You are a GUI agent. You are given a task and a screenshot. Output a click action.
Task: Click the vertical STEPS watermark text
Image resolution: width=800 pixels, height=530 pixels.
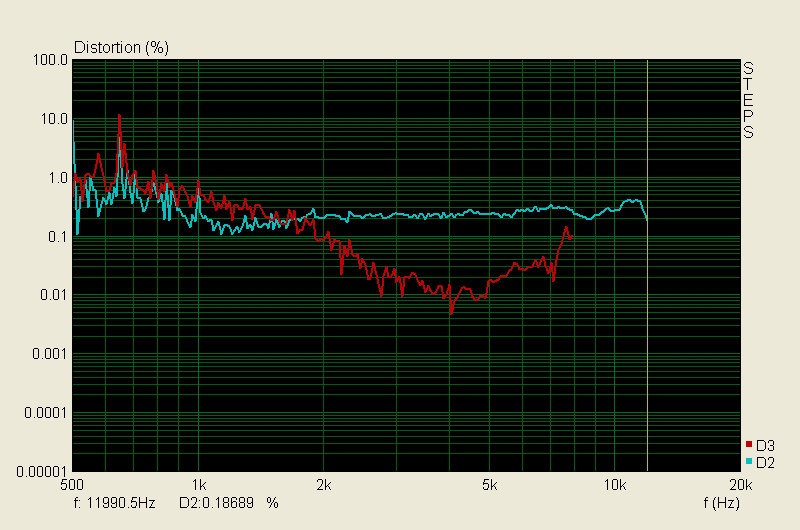point(748,100)
